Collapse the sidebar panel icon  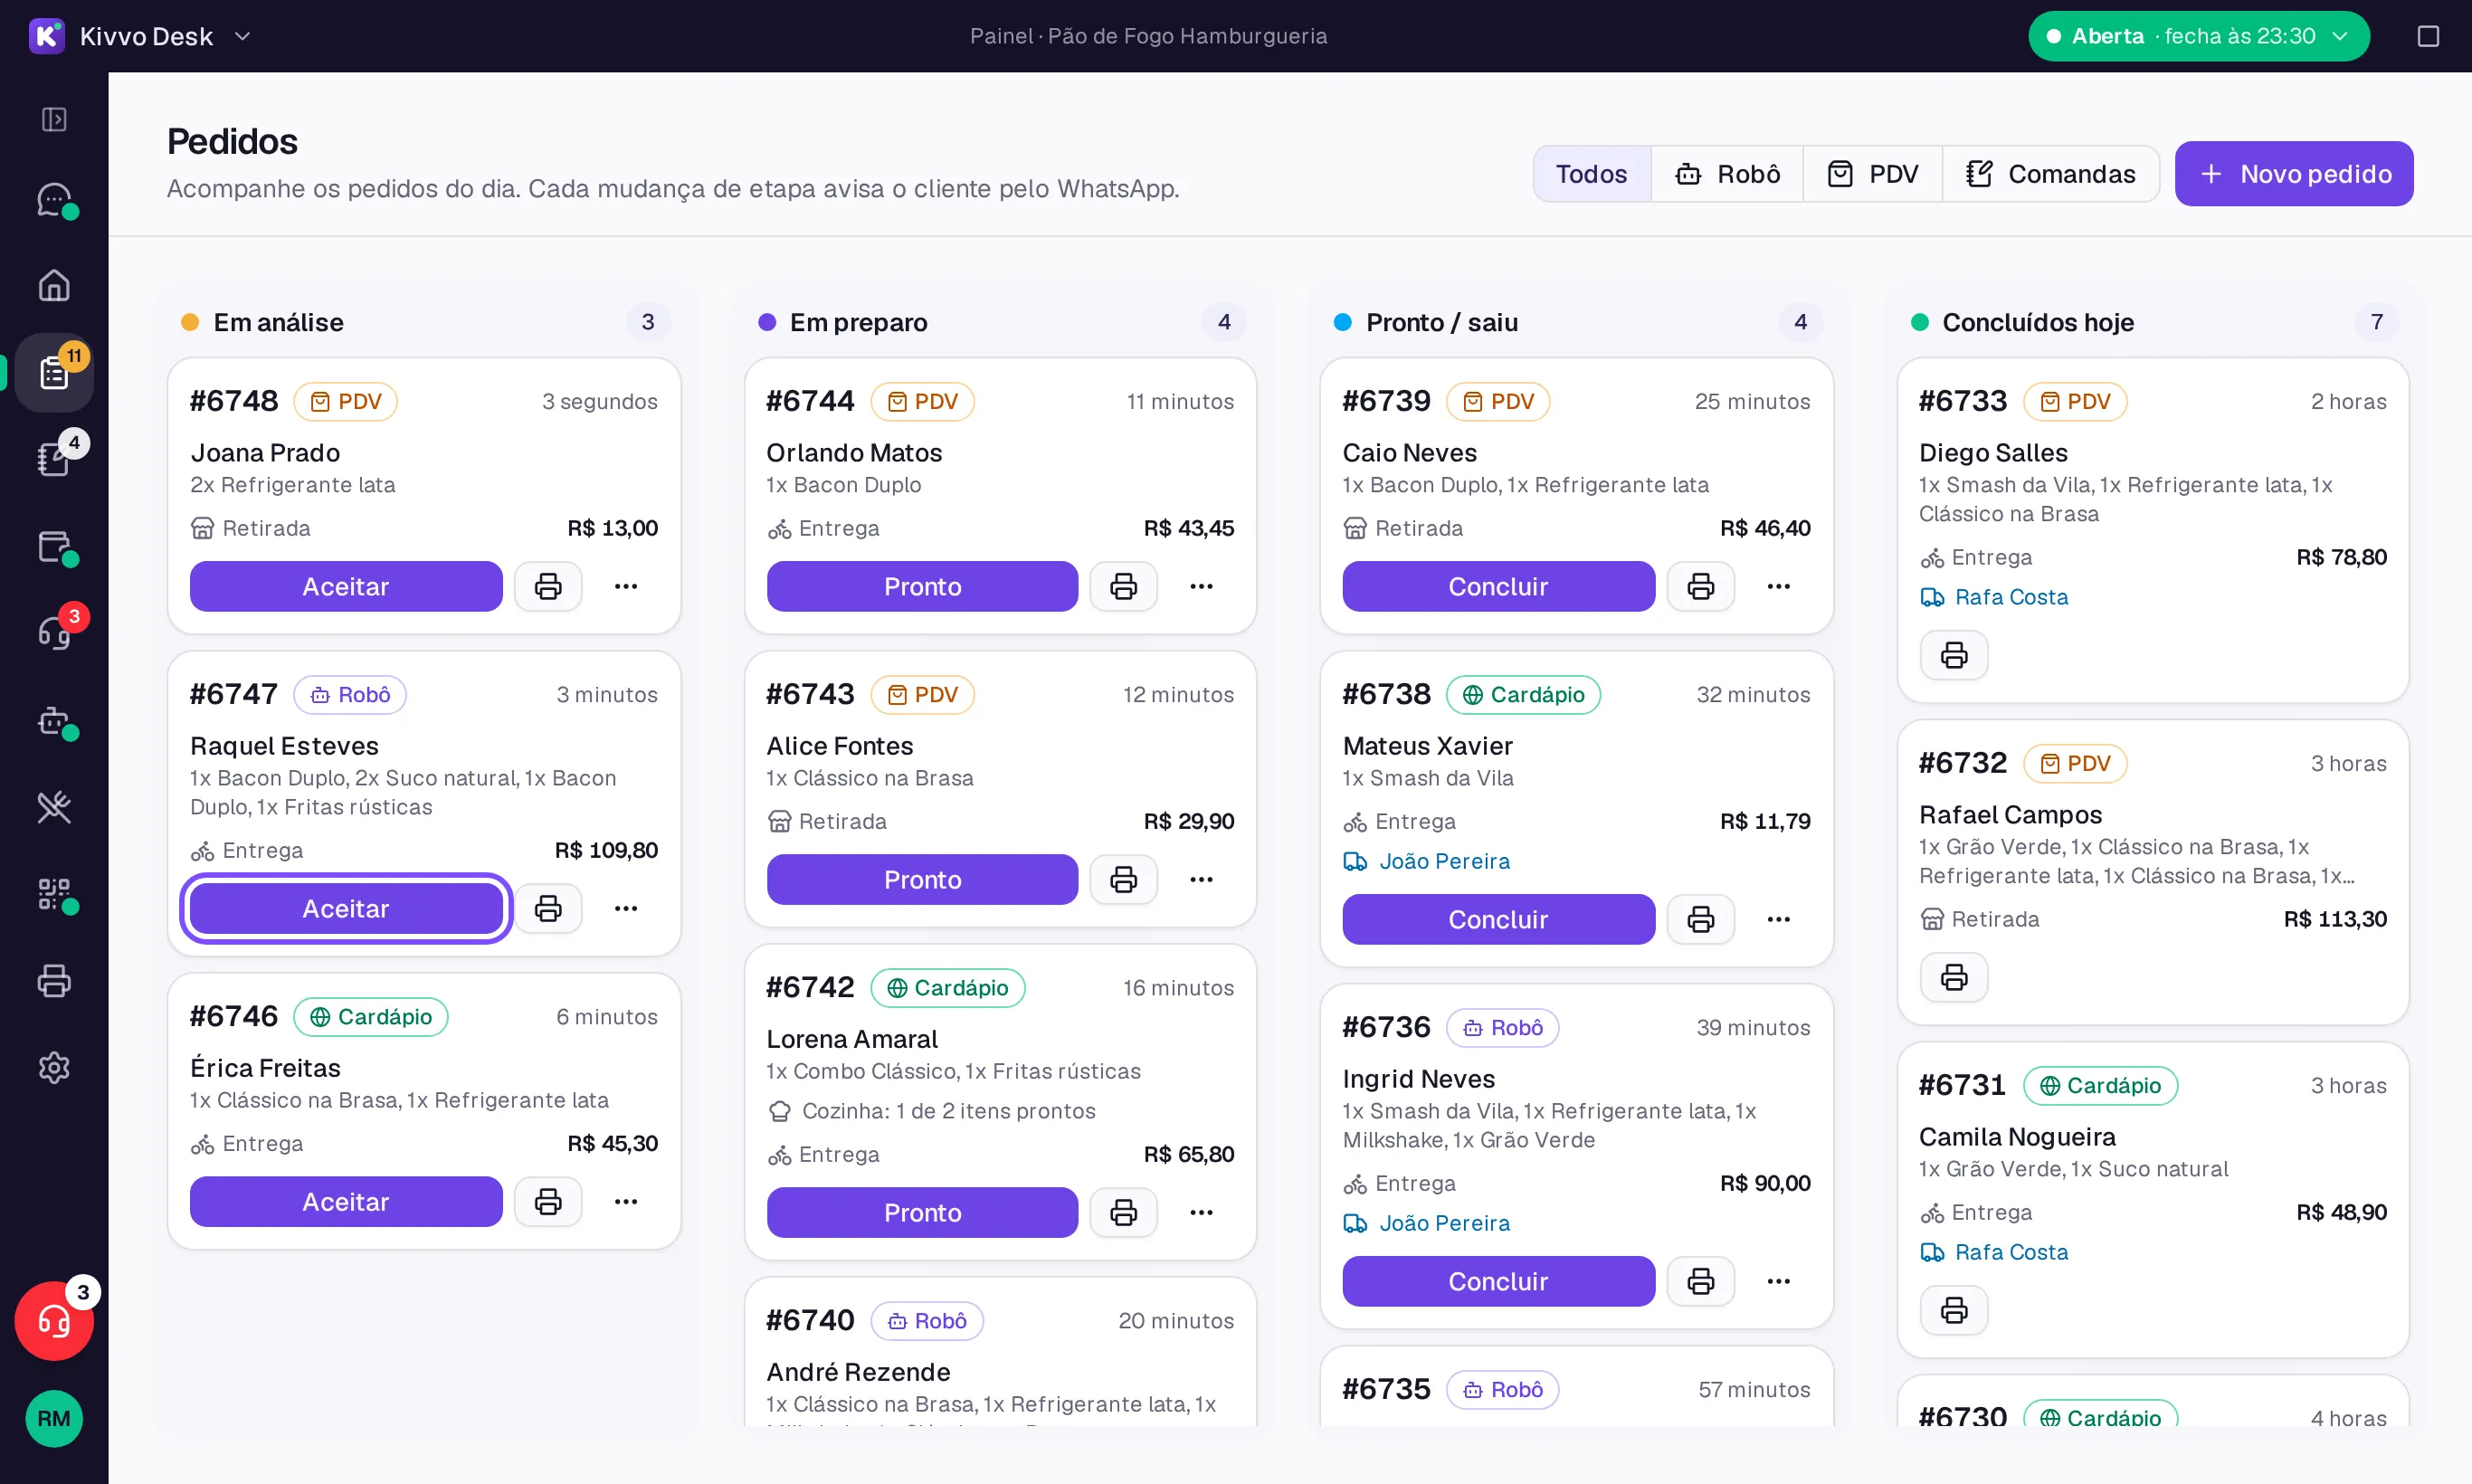(x=54, y=120)
